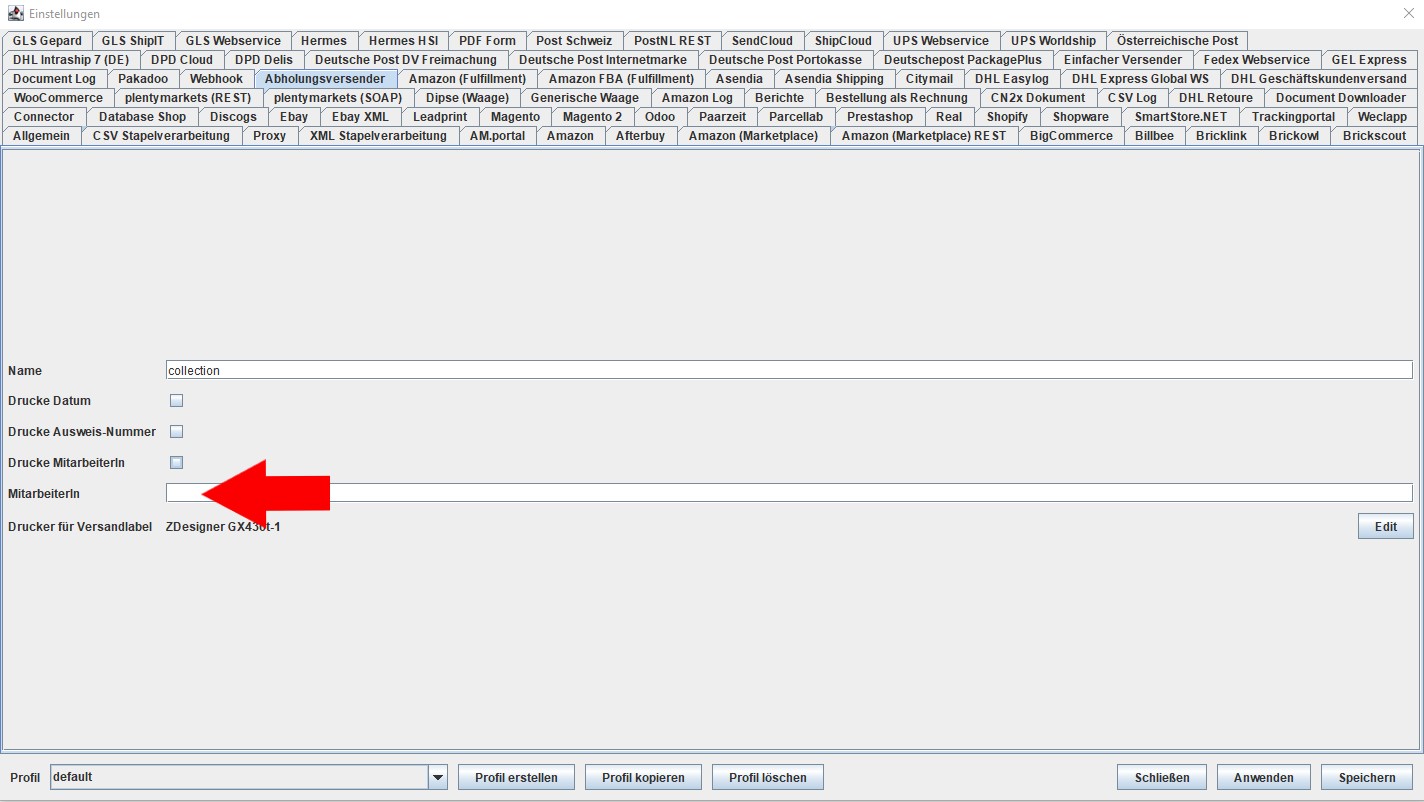Screen dimensions: 1424x802
Task: Open Deutsche Post DV Freimachung tab
Action: pyautogui.click(x=406, y=60)
